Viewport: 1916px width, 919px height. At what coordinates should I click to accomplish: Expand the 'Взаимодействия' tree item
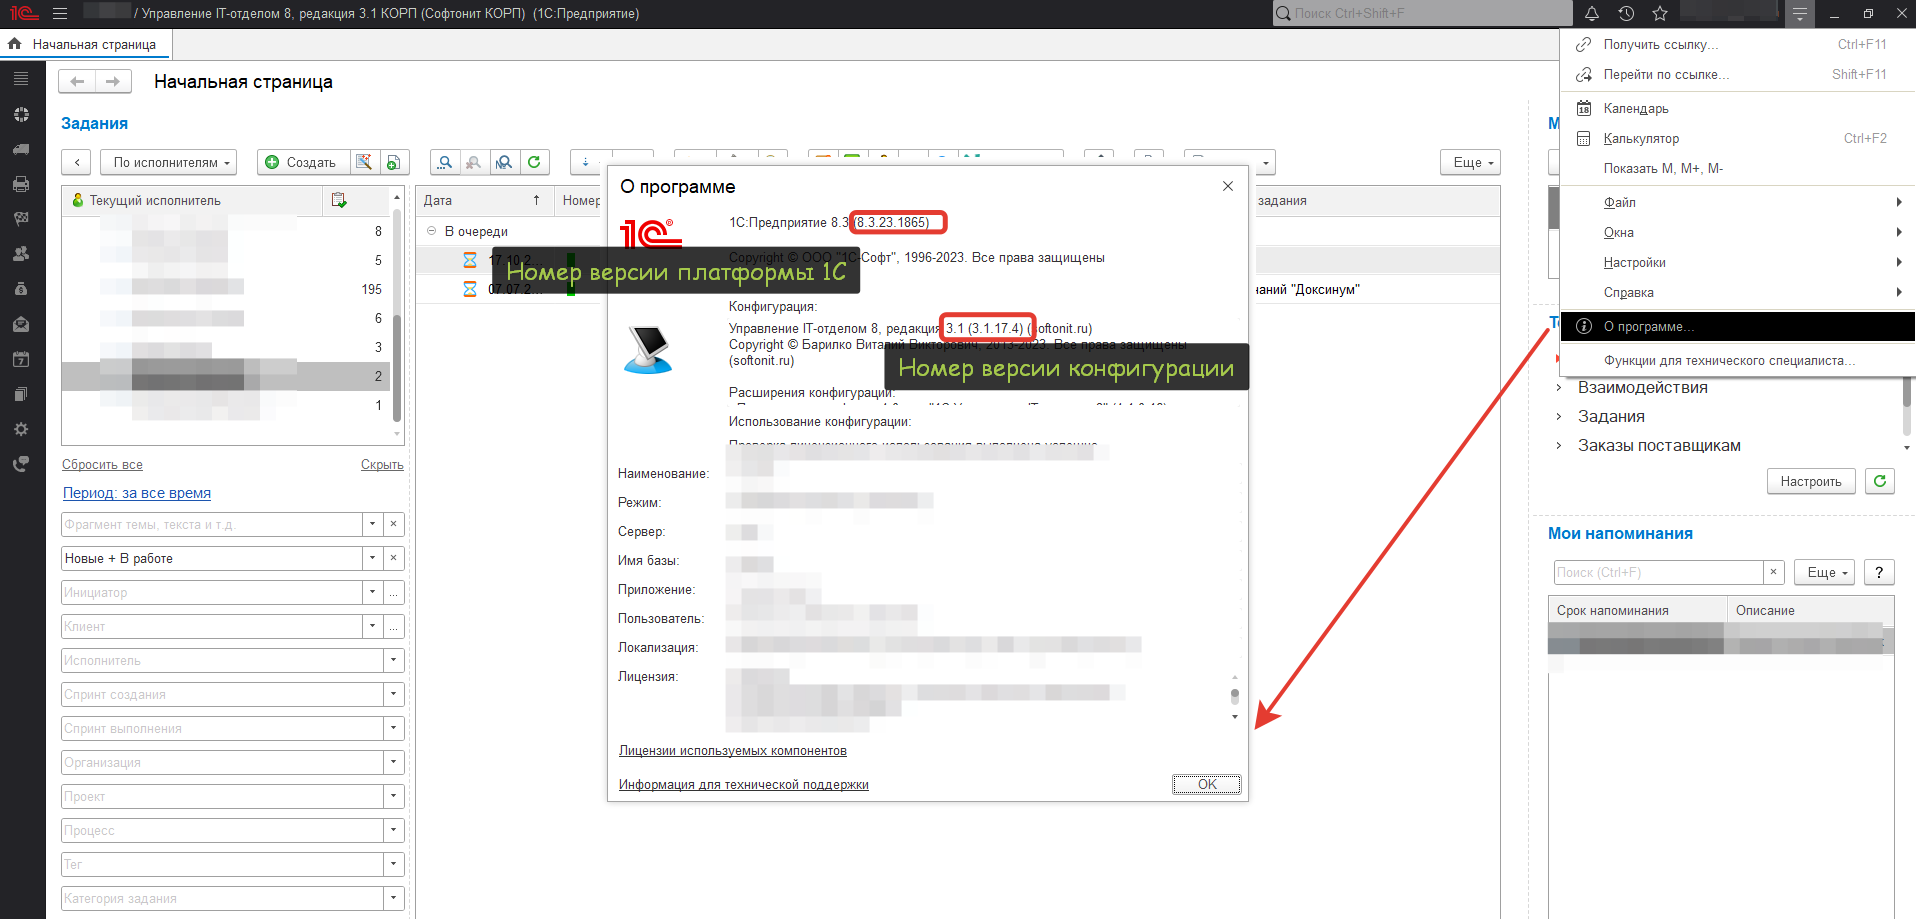[1559, 388]
